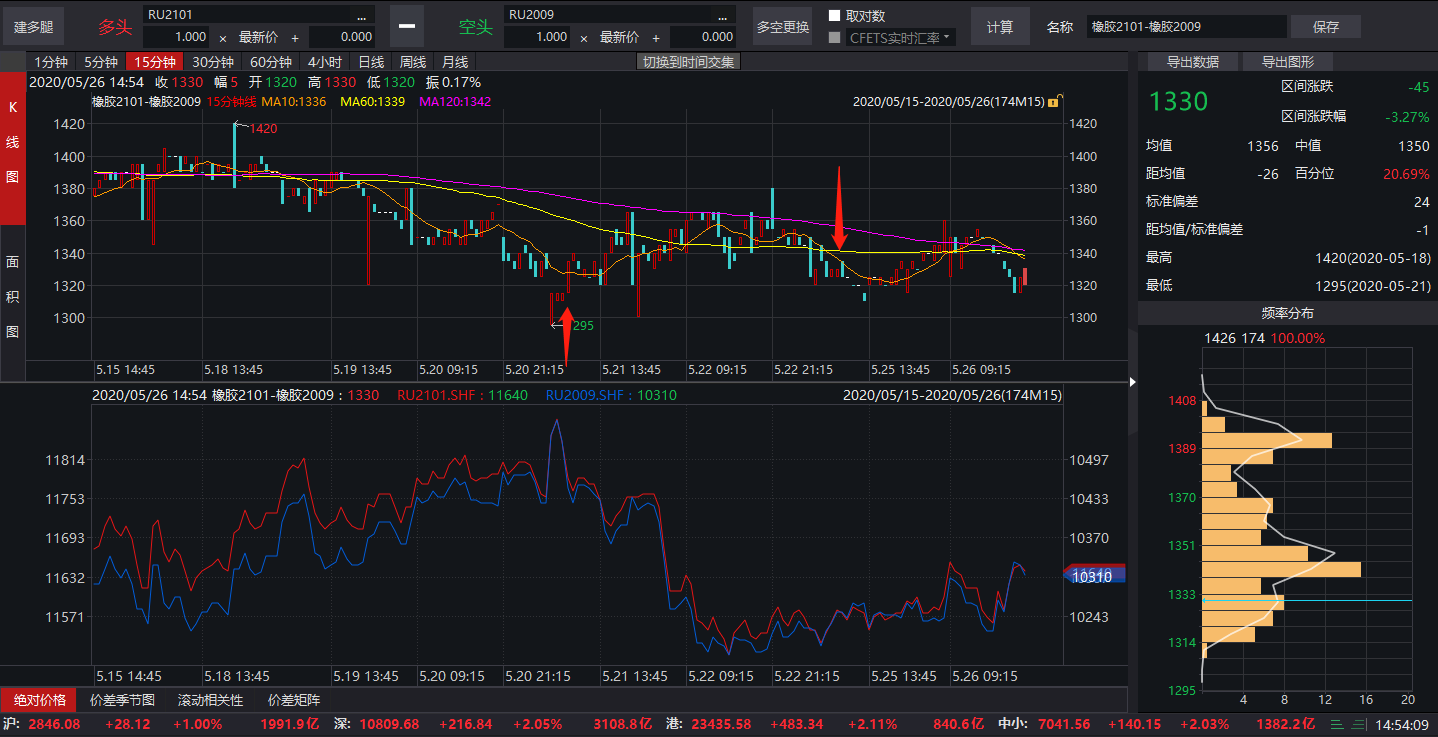
Task: Collapse the right panel with the arrow
Action: point(1133,381)
